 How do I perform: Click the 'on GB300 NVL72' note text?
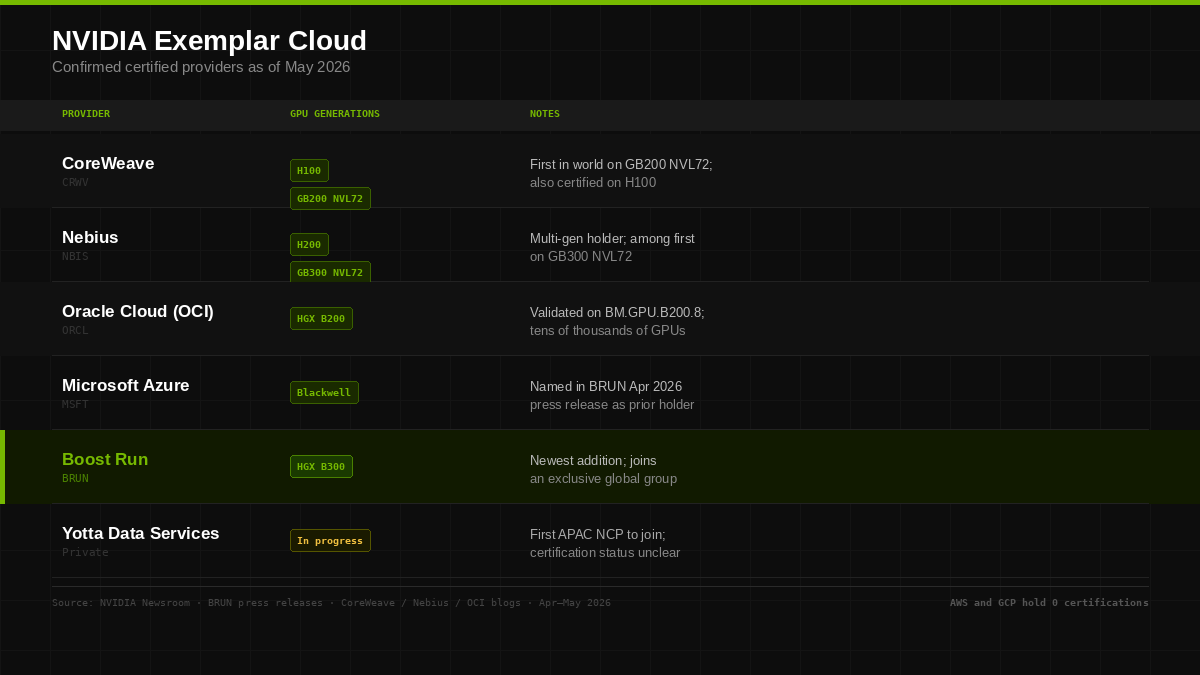[581, 257]
